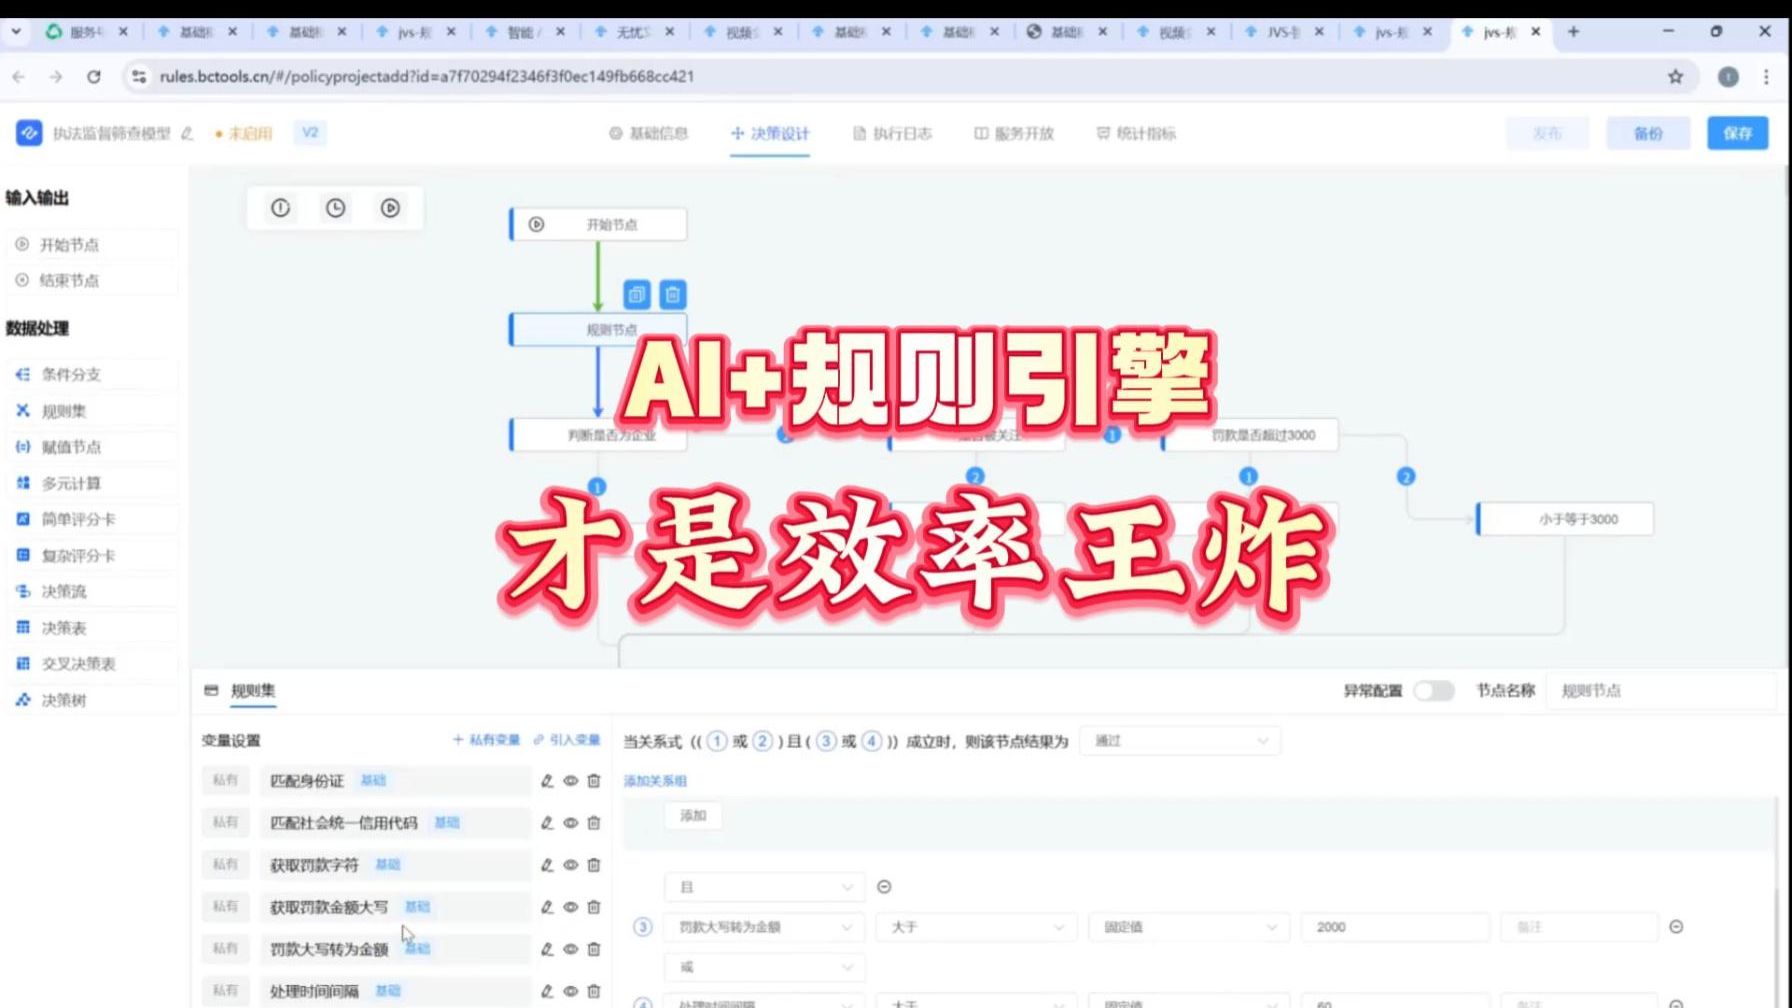This screenshot has width=1792, height=1008.
Task: Switch to 统计指标 tab
Action: [x=1136, y=133]
